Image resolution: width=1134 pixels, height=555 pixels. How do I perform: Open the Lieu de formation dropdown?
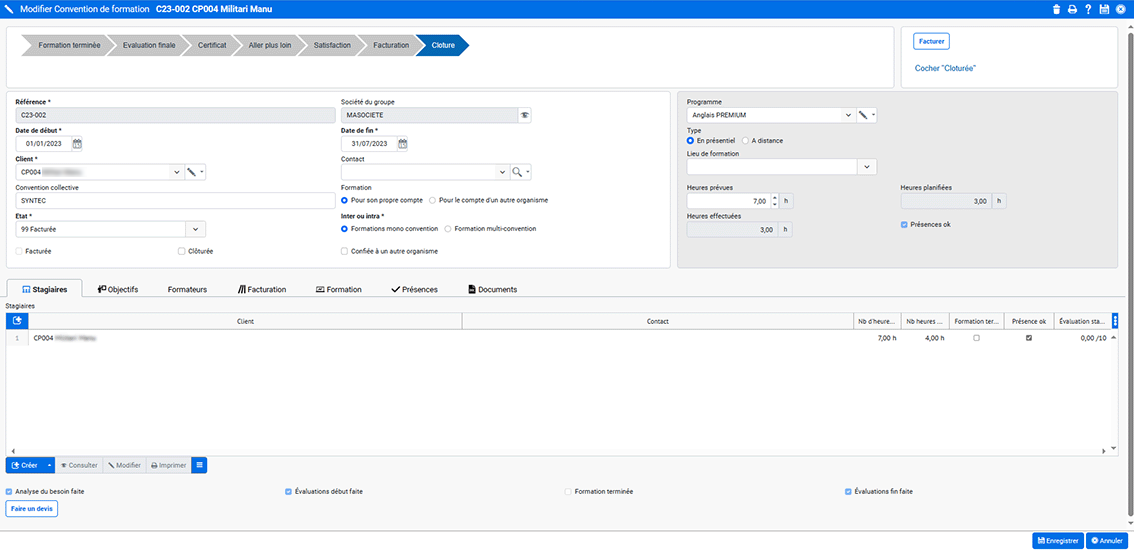click(x=867, y=166)
